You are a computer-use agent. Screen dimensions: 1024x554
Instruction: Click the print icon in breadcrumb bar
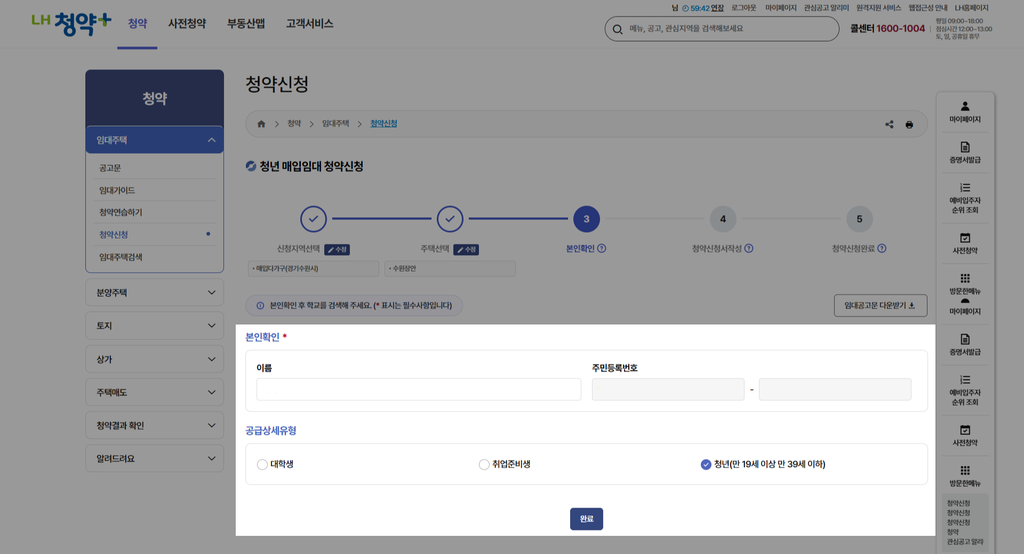click(x=909, y=124)
